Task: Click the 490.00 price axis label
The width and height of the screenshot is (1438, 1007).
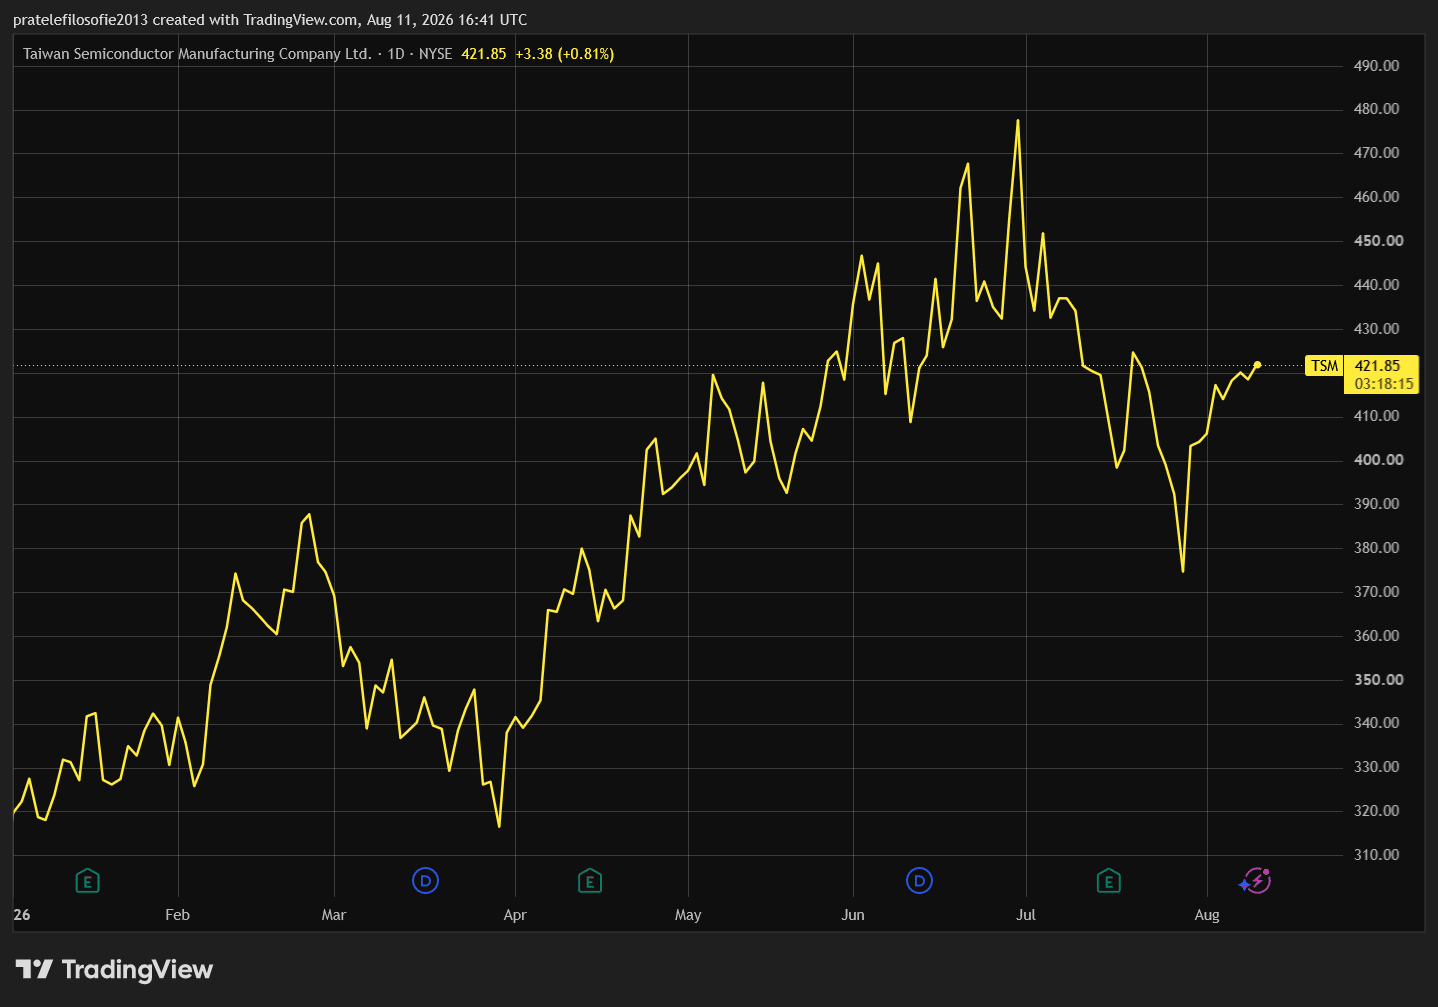Action: pyautogui.click(x=1377, y=66)
